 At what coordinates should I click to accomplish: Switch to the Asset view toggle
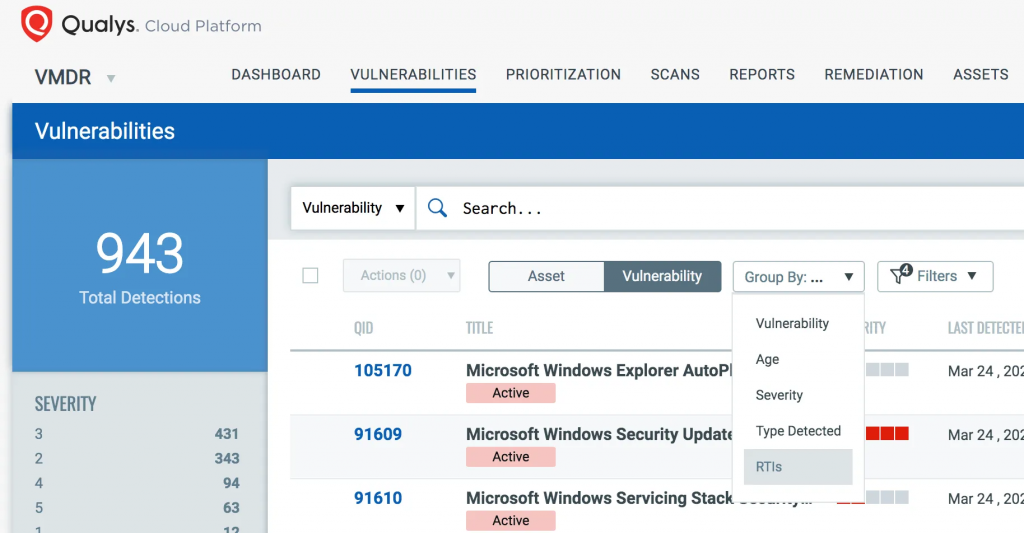pos(546,276)
